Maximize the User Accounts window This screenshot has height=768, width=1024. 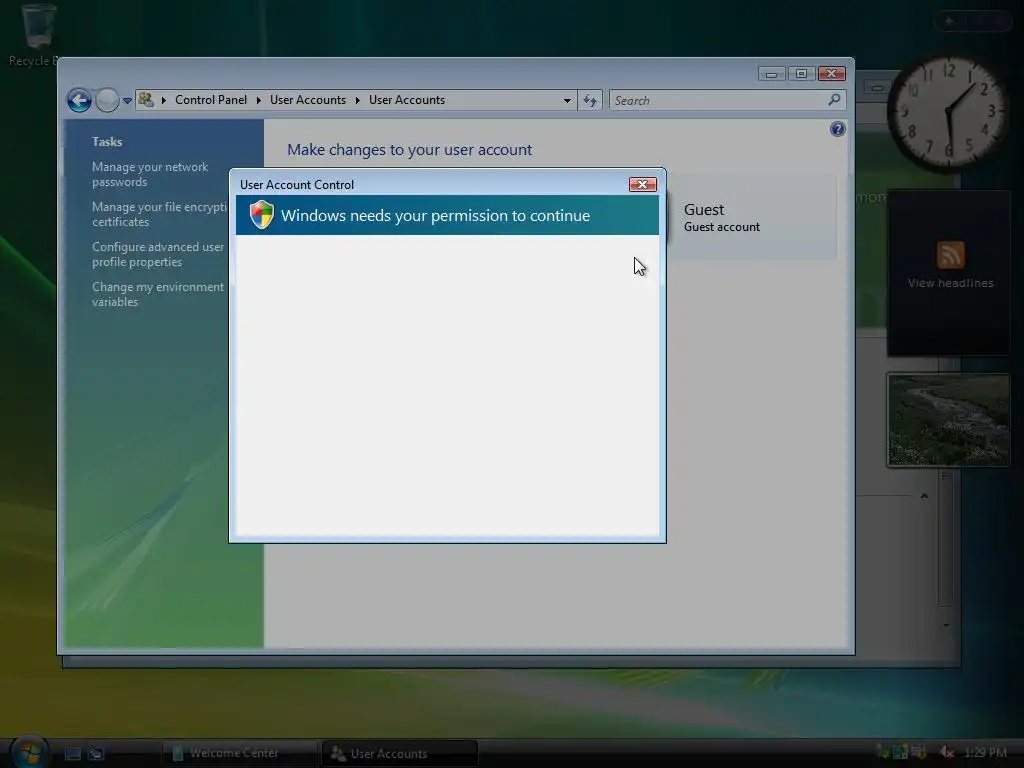point(801,74)
